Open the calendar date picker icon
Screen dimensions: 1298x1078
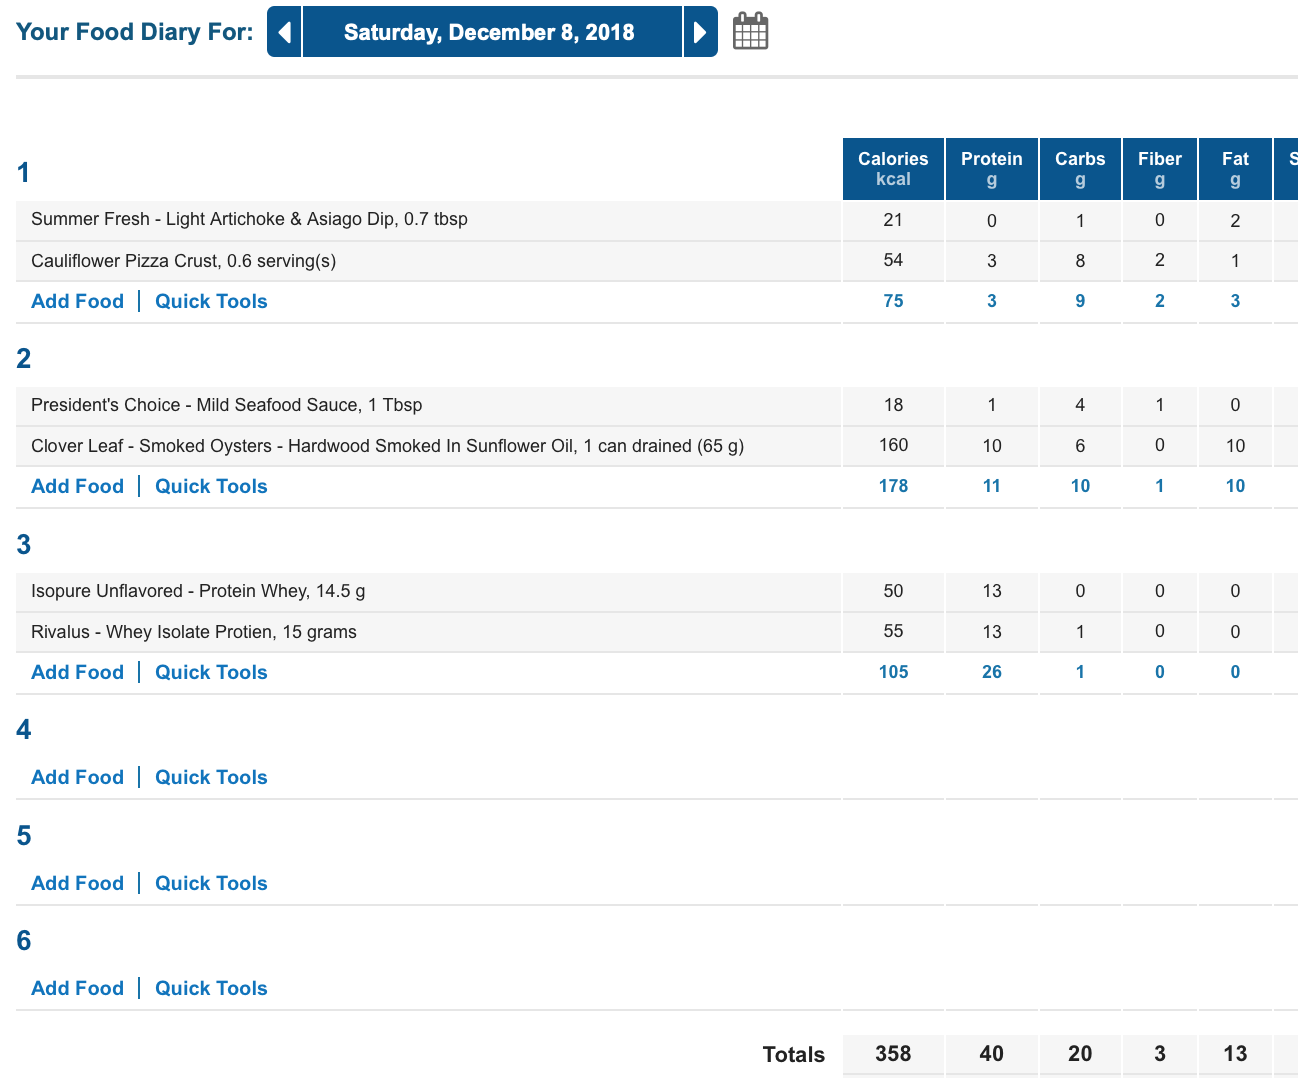750,31
